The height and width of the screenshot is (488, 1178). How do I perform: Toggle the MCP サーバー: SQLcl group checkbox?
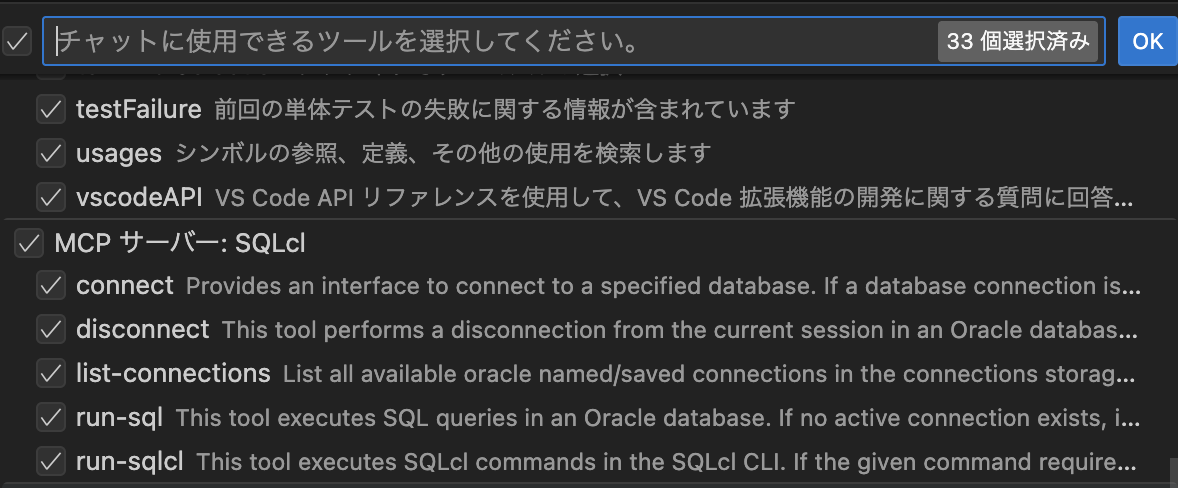click(x=29, y=243)
